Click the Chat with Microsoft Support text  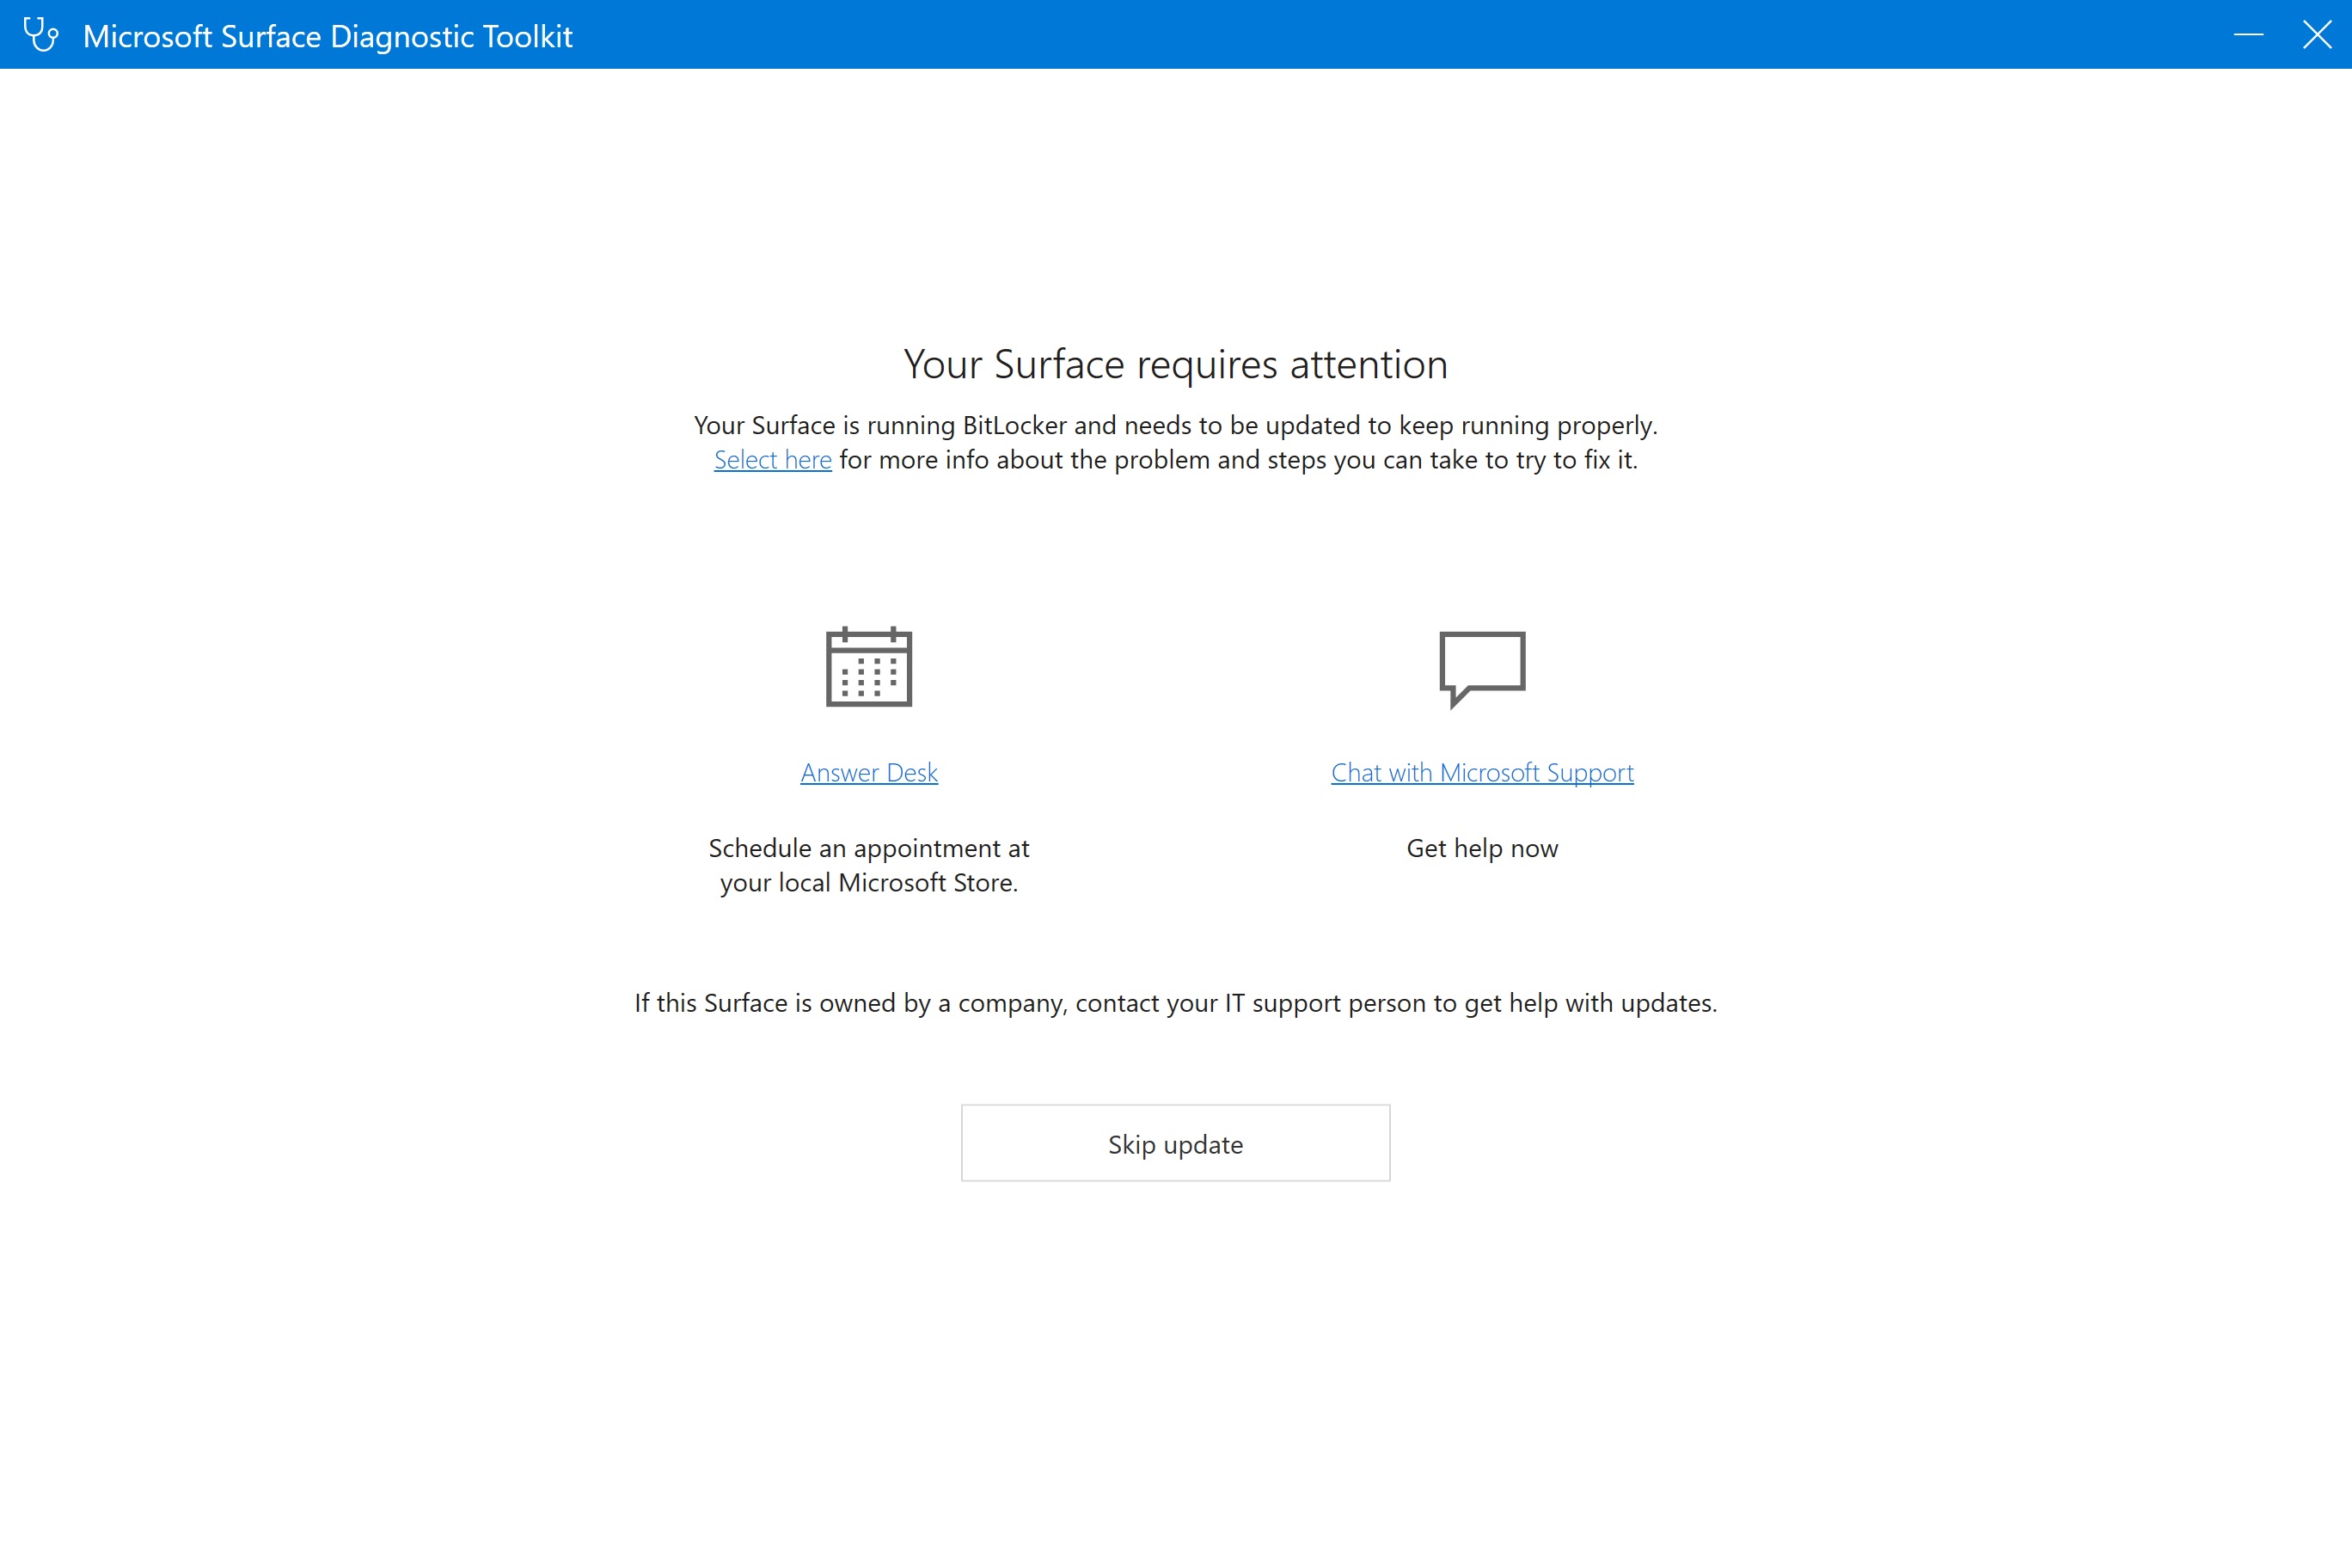point(1481,772)
